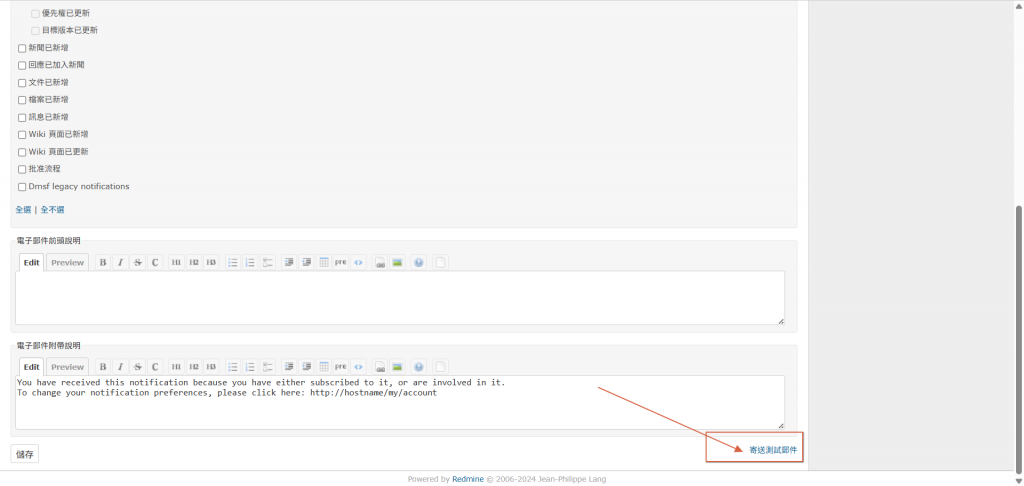Bold button in email header toolbar
Image resolution: width=1024 pixels, height=486 pixels.
coord(103,263)
